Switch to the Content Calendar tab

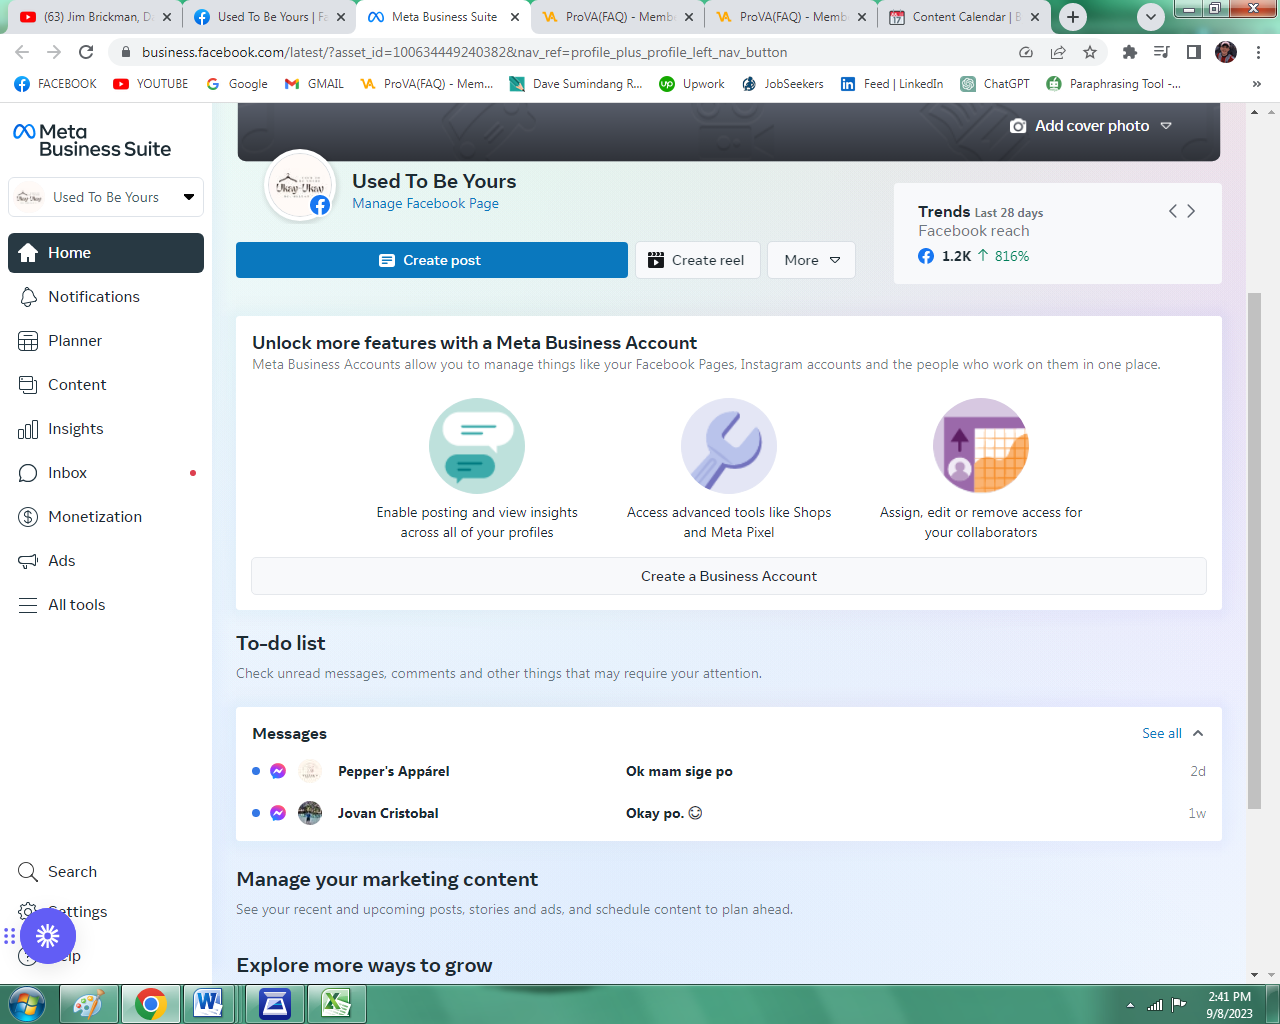pyautogui.click(x=965, y=17)
